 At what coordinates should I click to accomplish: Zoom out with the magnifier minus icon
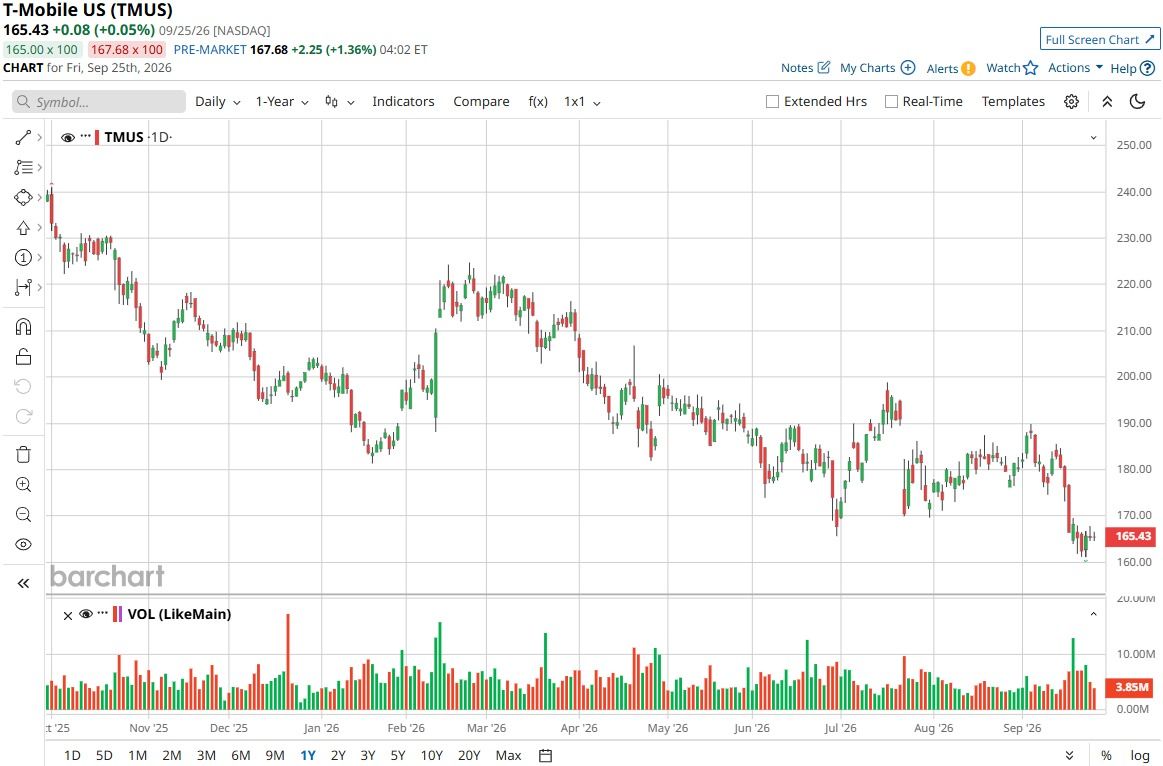(x=23, y=515)
